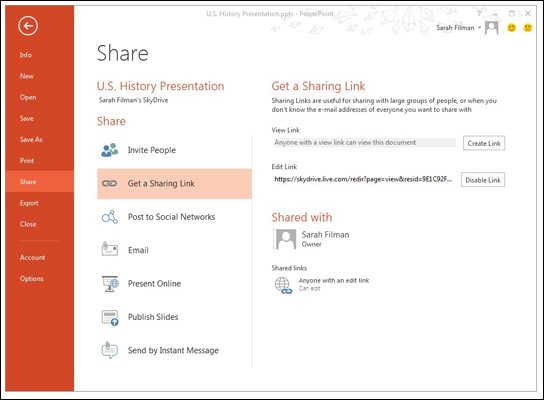Open the Sarah Filman account dropdown arrow
Screen dimensions: 544x400
pos(480,27)
